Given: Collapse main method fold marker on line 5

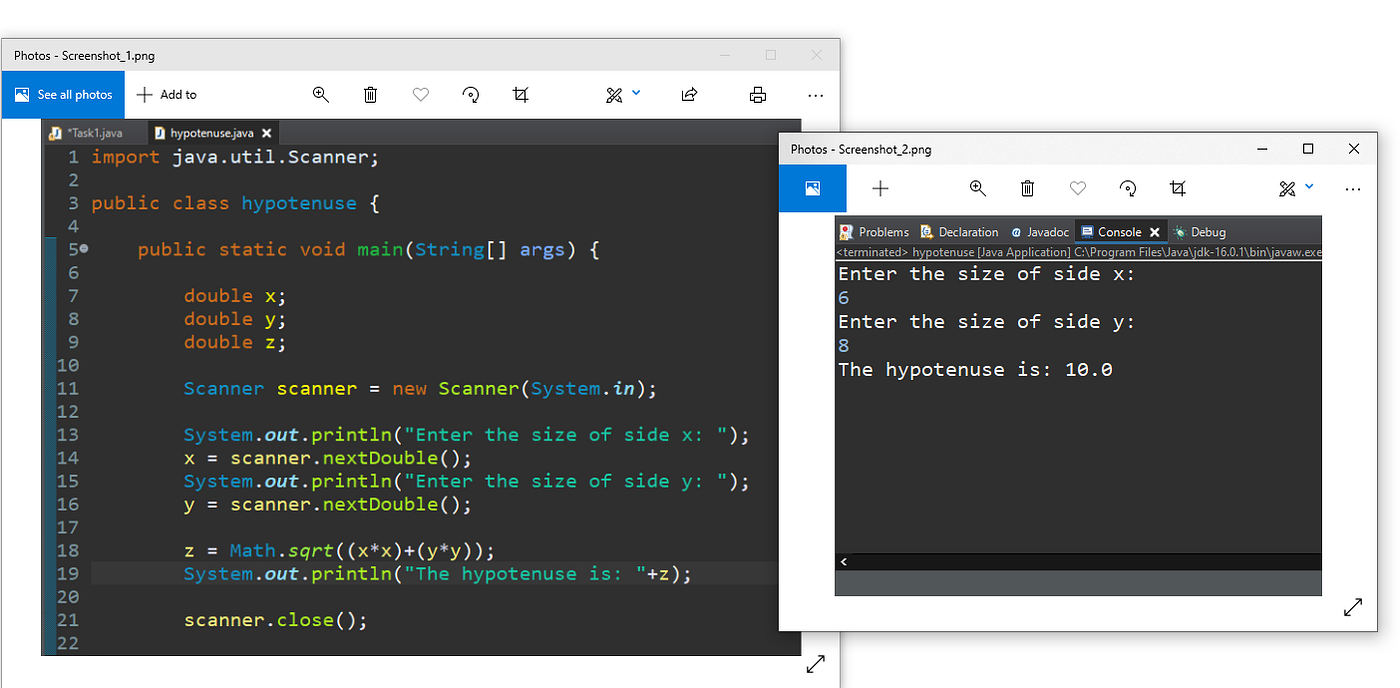Looking at the screenshot, I should 84,249.
